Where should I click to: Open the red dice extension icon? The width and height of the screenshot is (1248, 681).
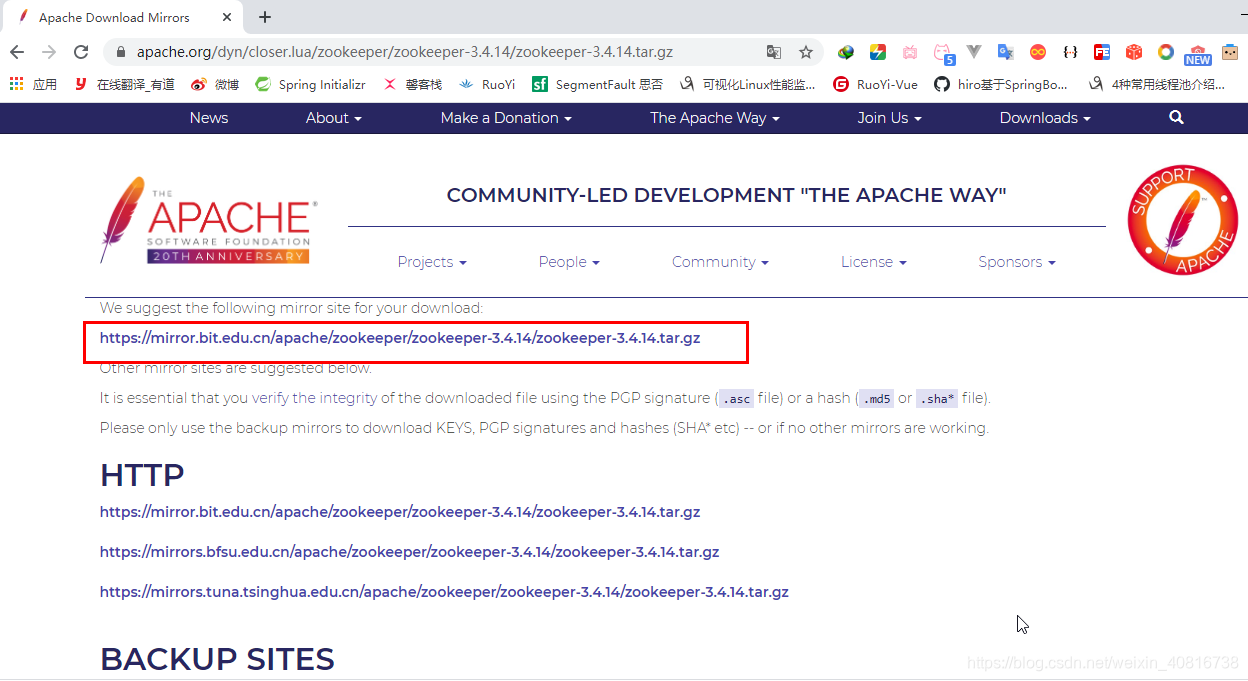(1134, 52)
